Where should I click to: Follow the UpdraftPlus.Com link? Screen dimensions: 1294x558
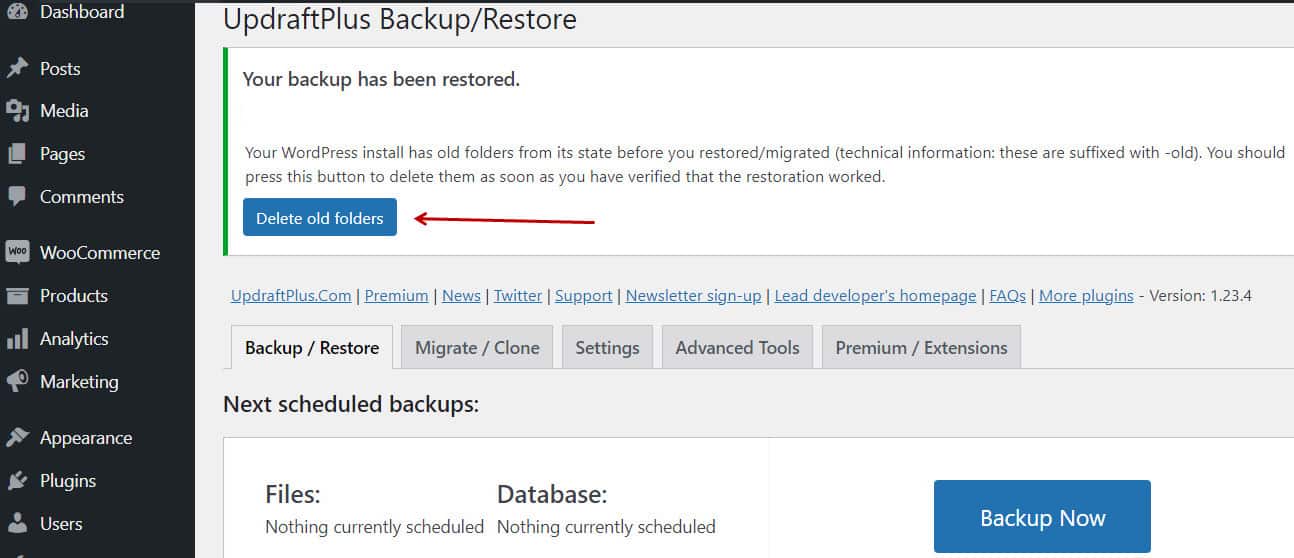[291, 295]
